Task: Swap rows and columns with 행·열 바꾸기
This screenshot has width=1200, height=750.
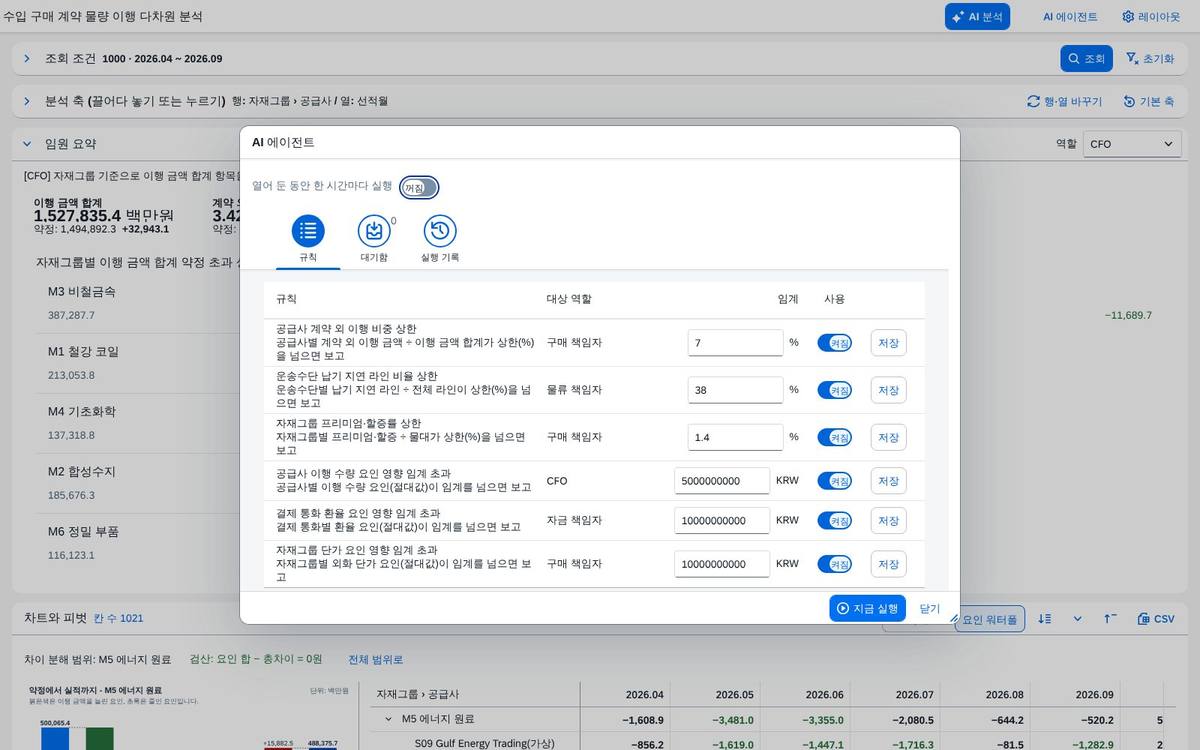Action: tap(1064, 102)
